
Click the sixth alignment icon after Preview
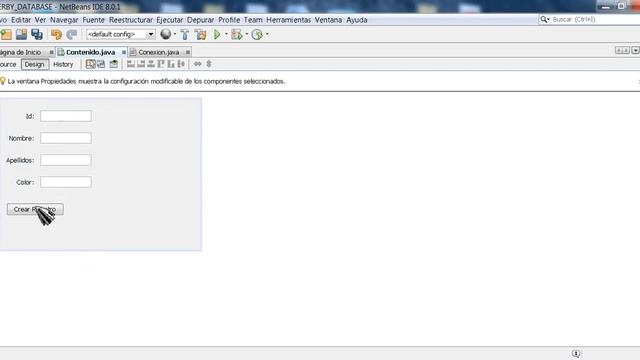pyautogui.click(x=181, y=64)
